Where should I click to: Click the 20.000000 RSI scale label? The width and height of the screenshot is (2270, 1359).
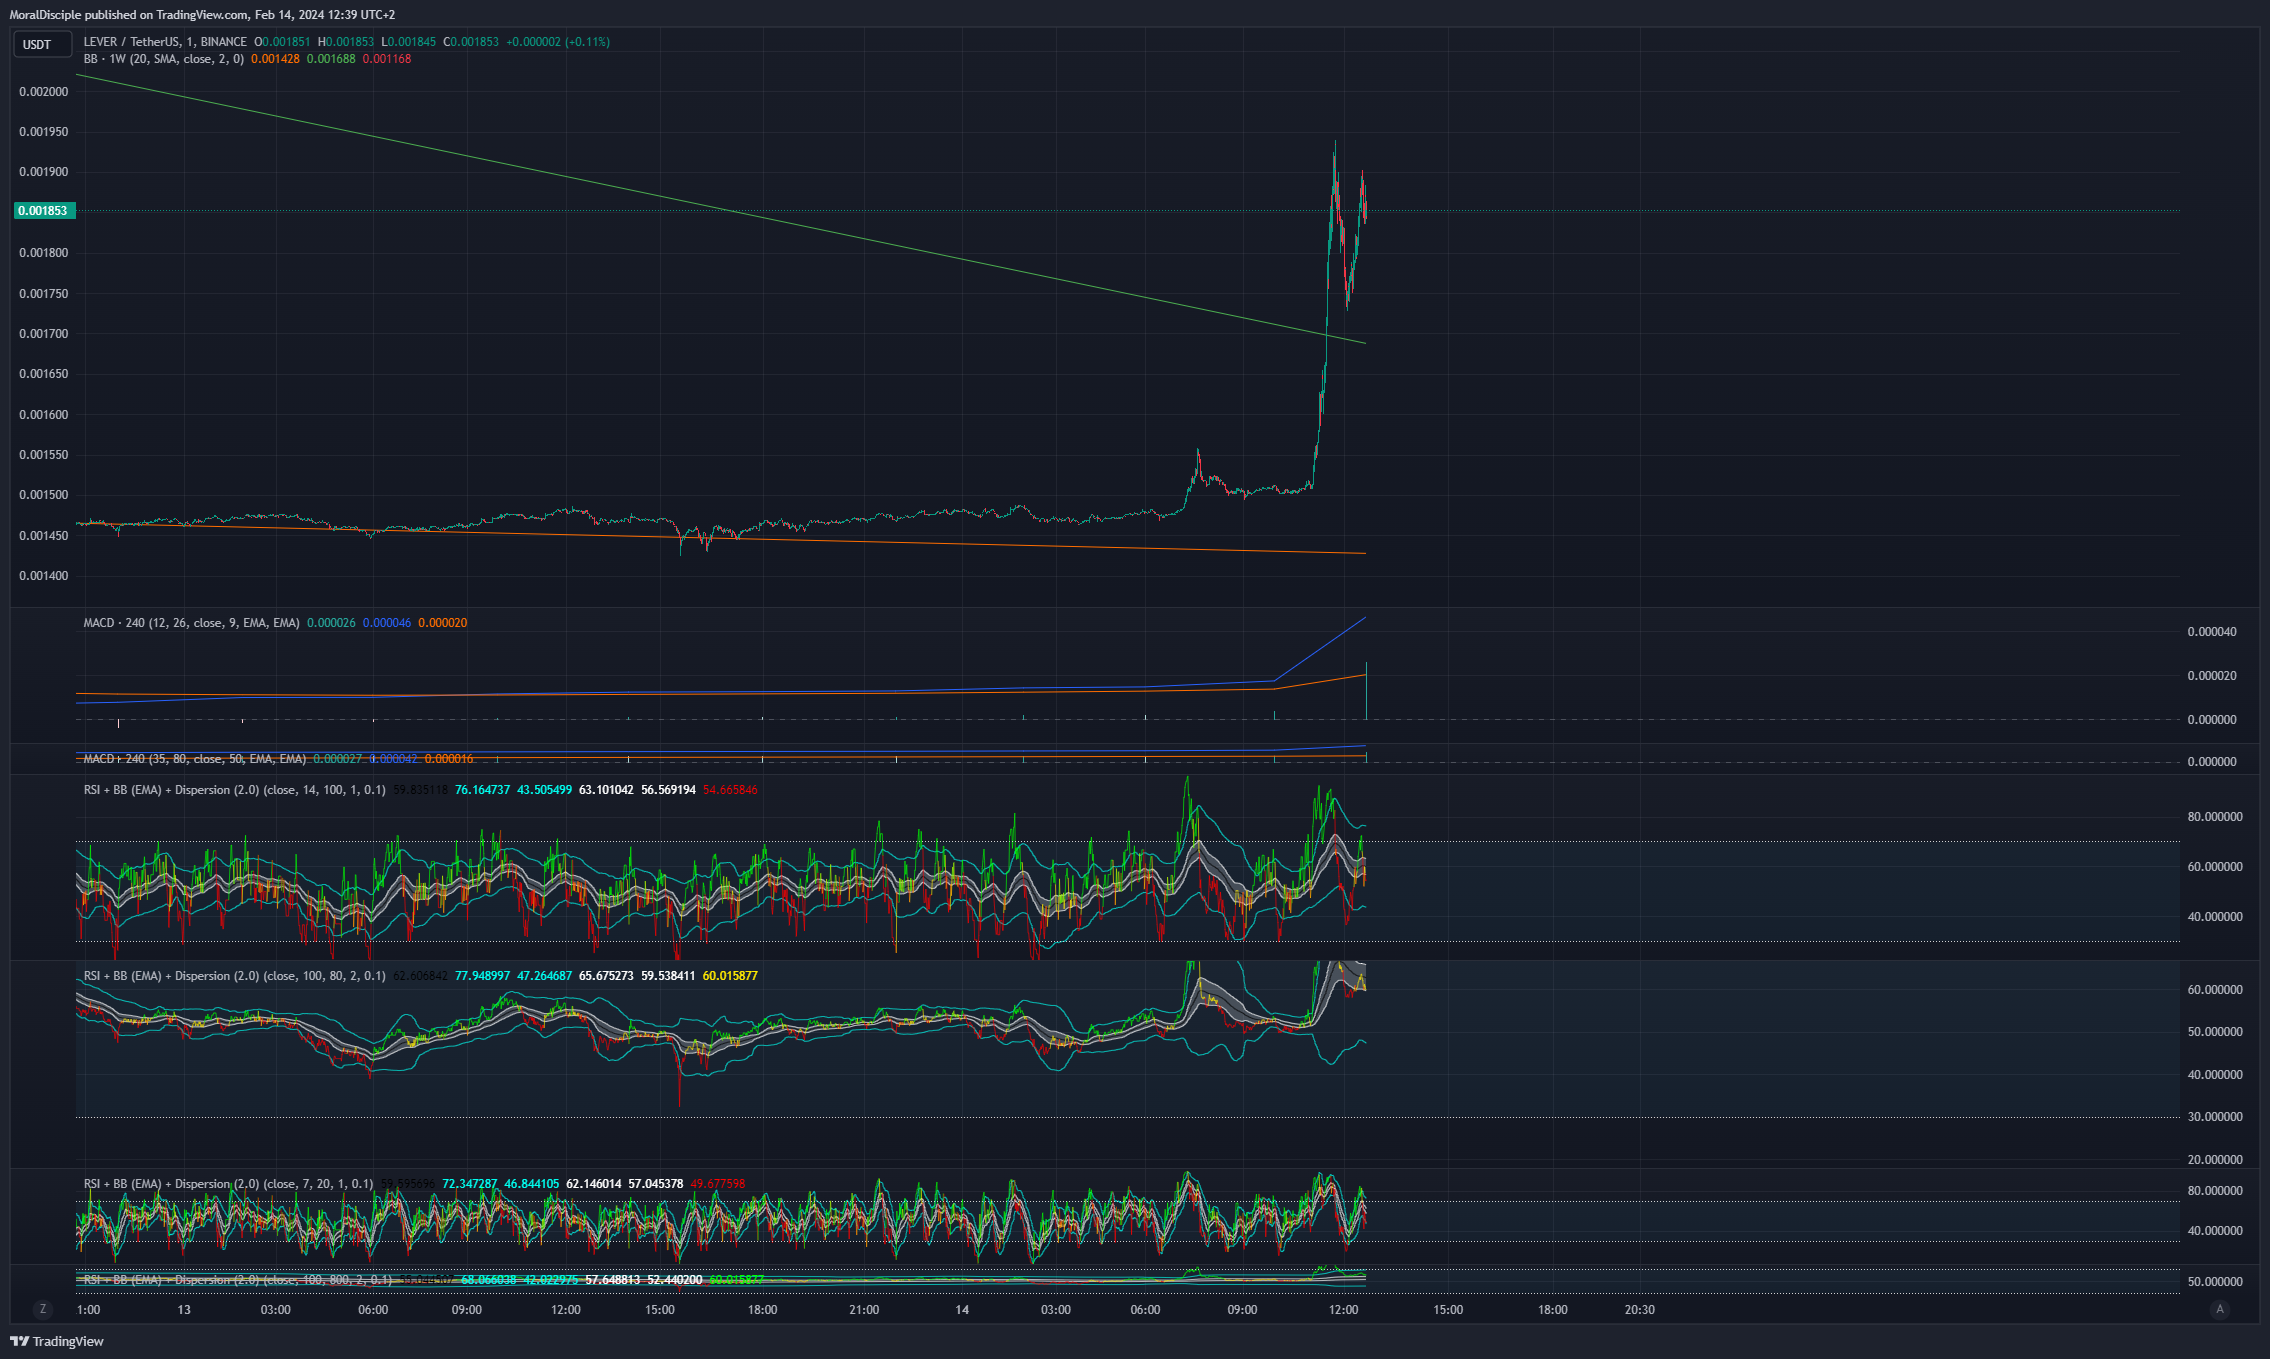[2215, 1160]
